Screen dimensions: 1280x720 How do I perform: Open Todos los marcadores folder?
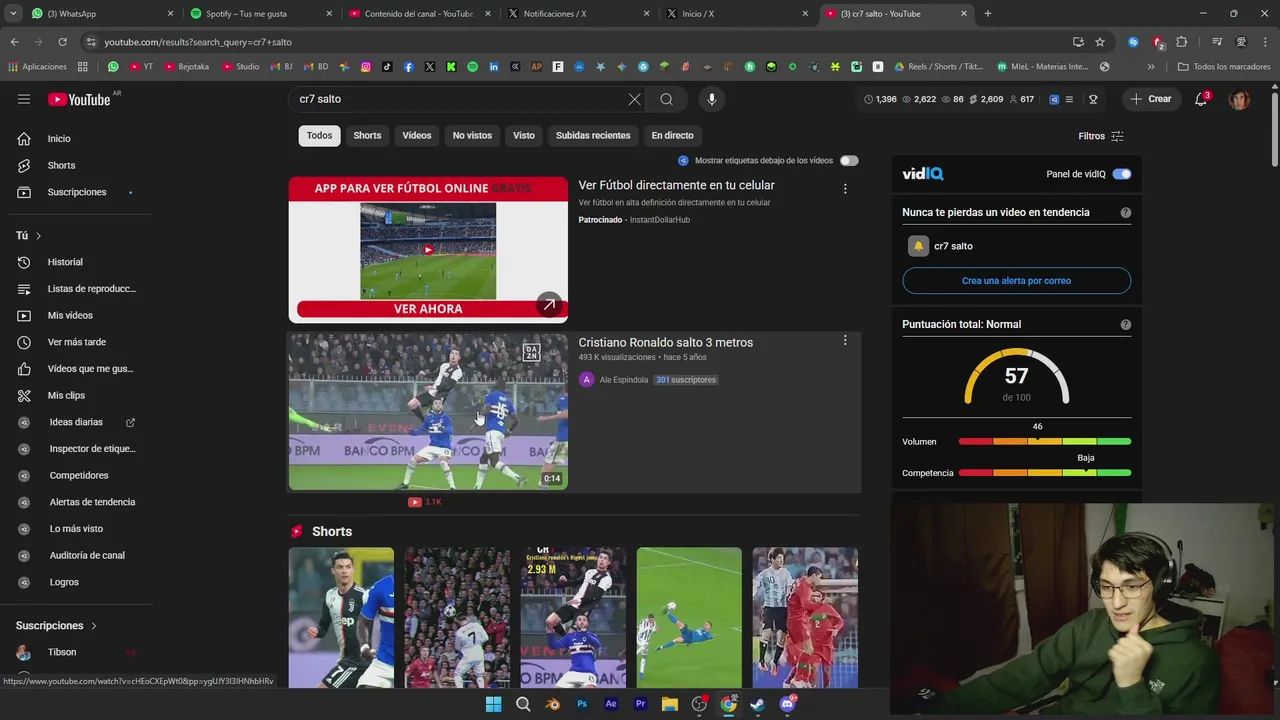1224,67
